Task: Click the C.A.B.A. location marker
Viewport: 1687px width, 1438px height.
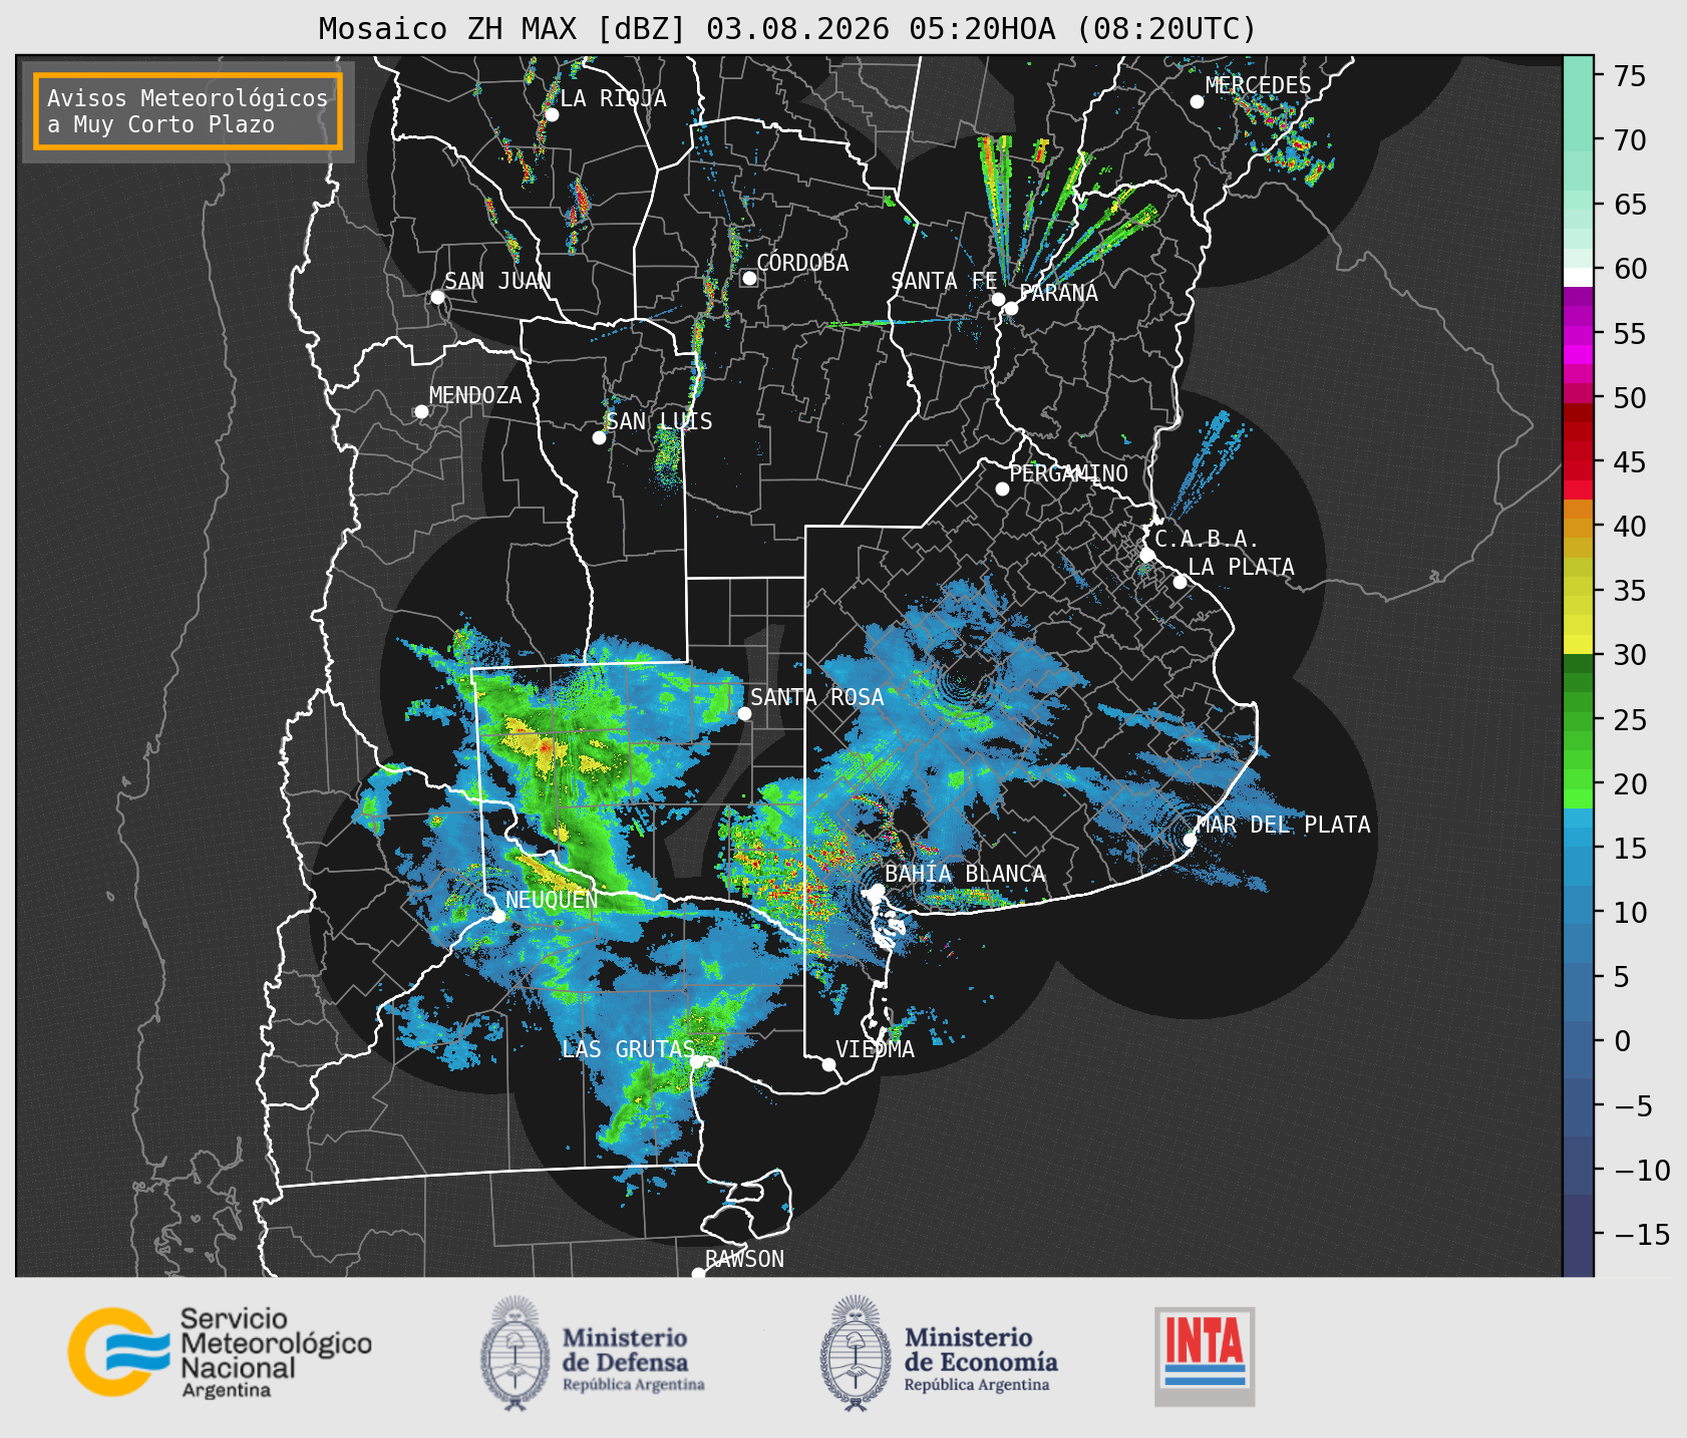Action: pyautogui.click(x=1147, y=555)
